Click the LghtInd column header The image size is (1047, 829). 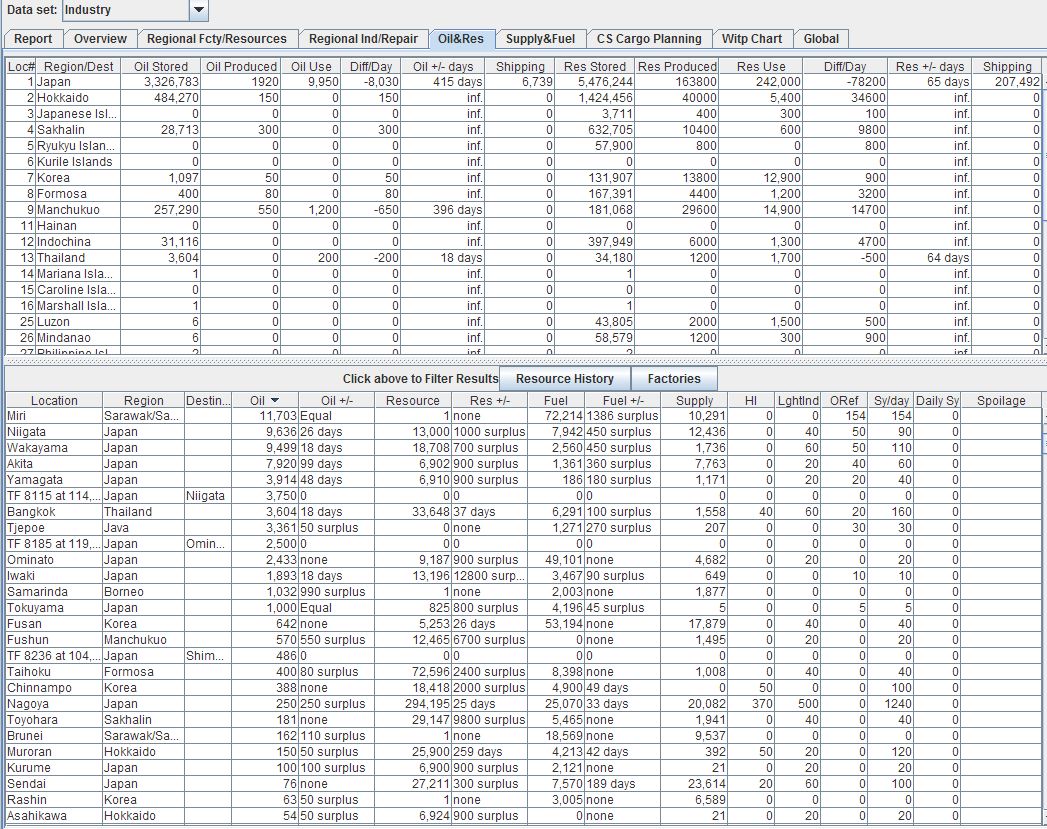tap(798, 400)
